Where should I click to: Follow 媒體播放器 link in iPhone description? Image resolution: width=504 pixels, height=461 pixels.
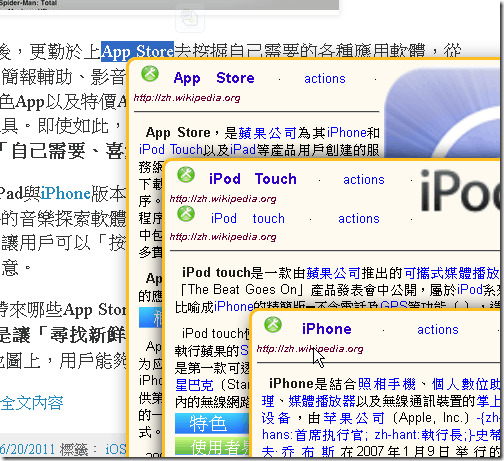[322, 401]
